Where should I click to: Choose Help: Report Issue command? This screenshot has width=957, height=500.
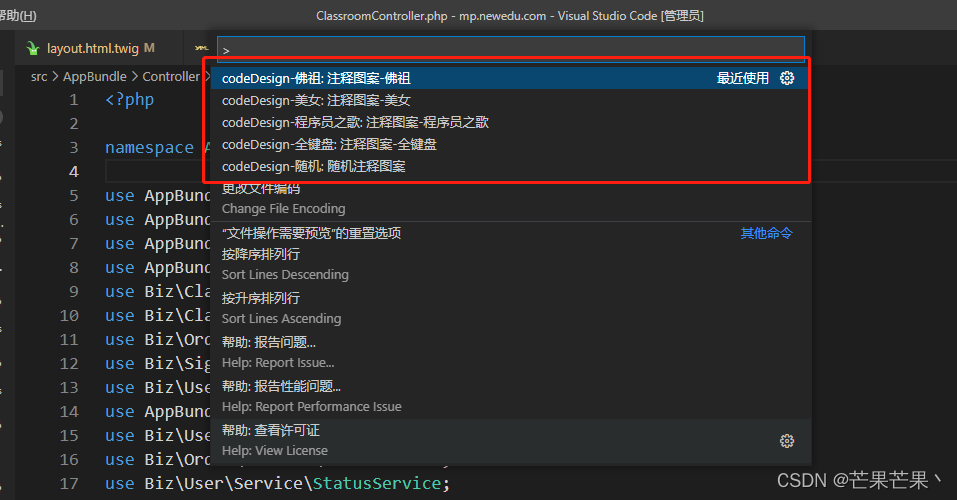click(510, 353)
